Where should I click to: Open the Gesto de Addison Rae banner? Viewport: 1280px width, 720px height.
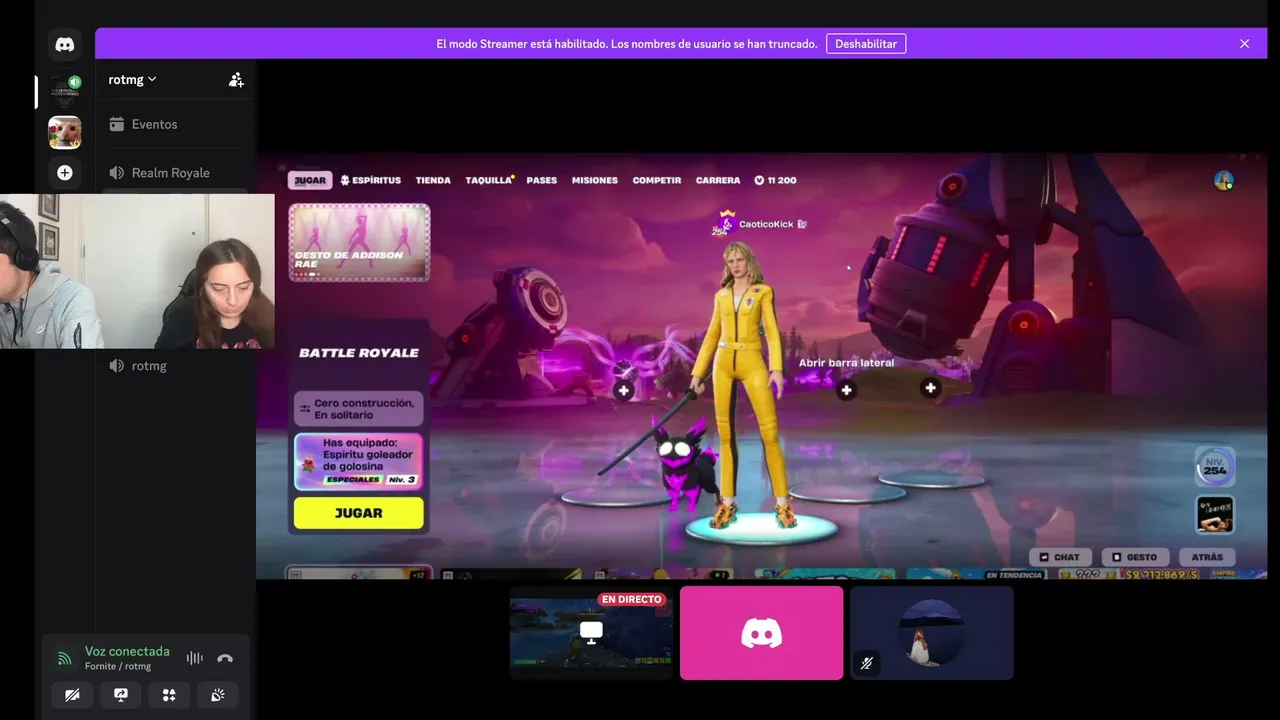[x=359, y=242]
